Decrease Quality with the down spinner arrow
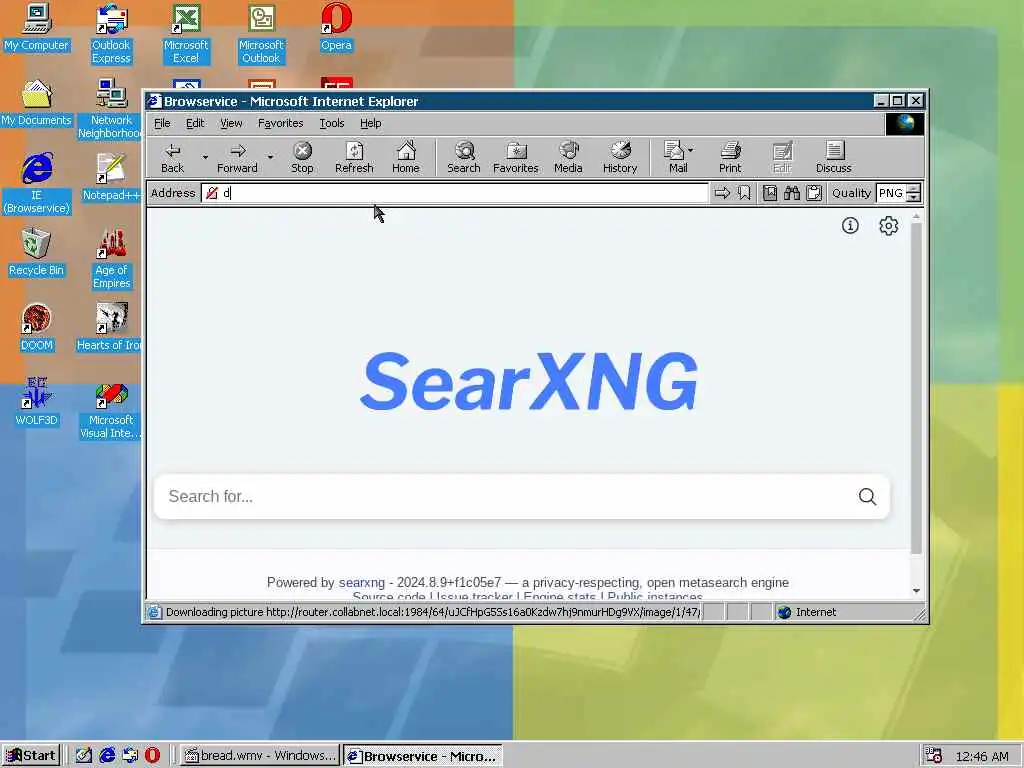Screen dimensions: 1024x768 pyautogui.click(x=914, y=197)
